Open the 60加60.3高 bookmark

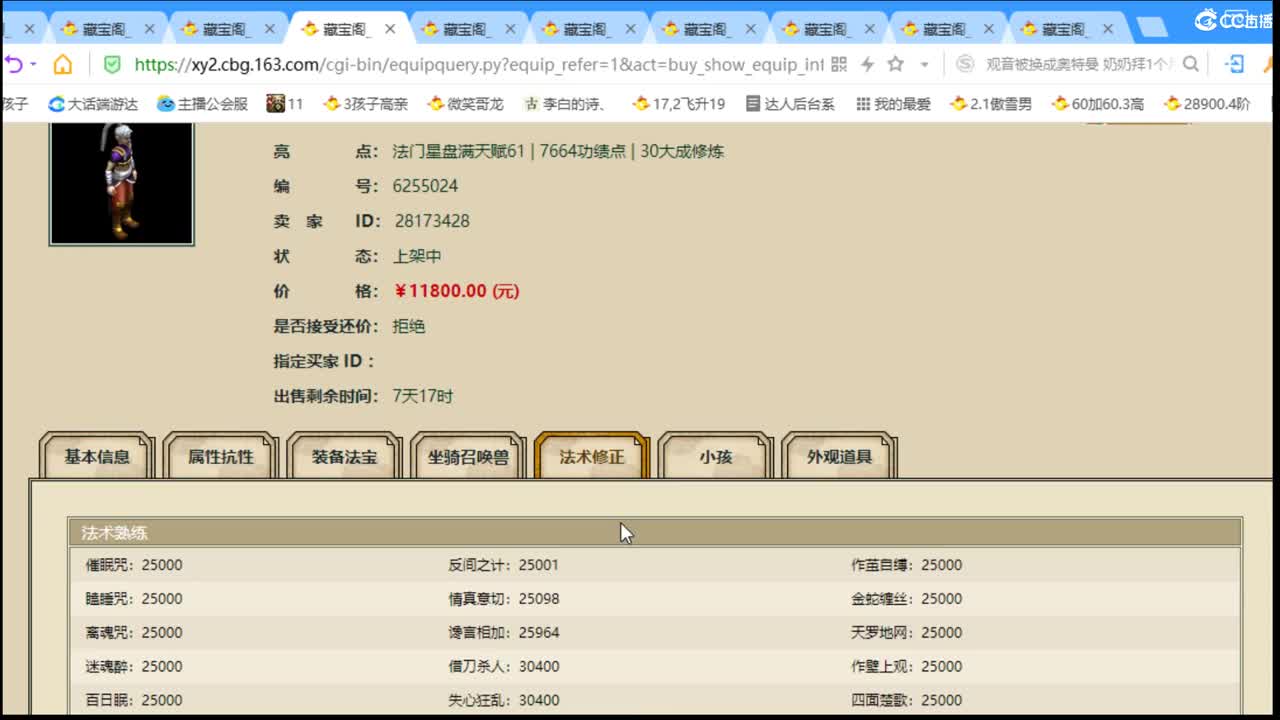coord(1097,103)
